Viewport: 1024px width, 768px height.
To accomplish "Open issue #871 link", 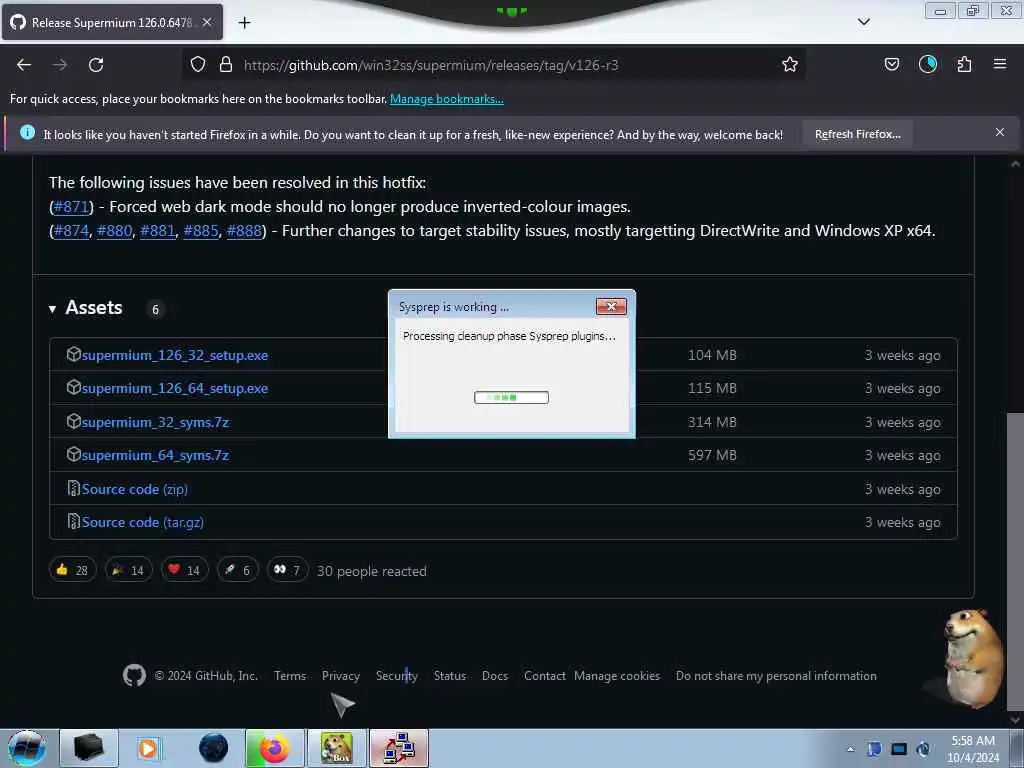I will [x=71, y=207].
